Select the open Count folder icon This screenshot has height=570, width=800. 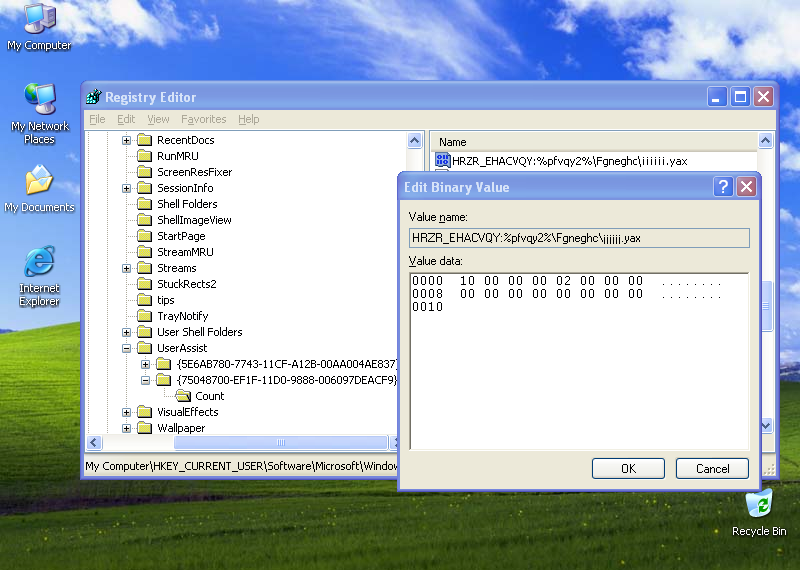[183, 396]
